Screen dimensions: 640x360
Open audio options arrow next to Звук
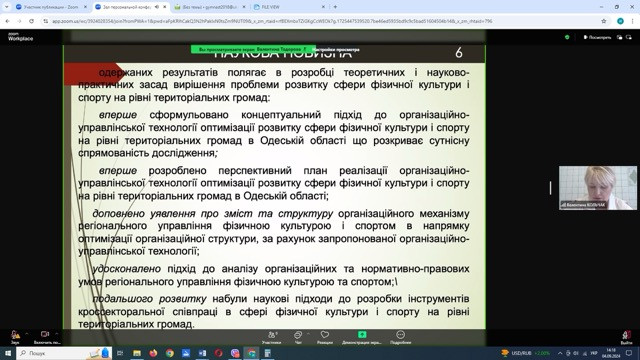tap(27, 334)
